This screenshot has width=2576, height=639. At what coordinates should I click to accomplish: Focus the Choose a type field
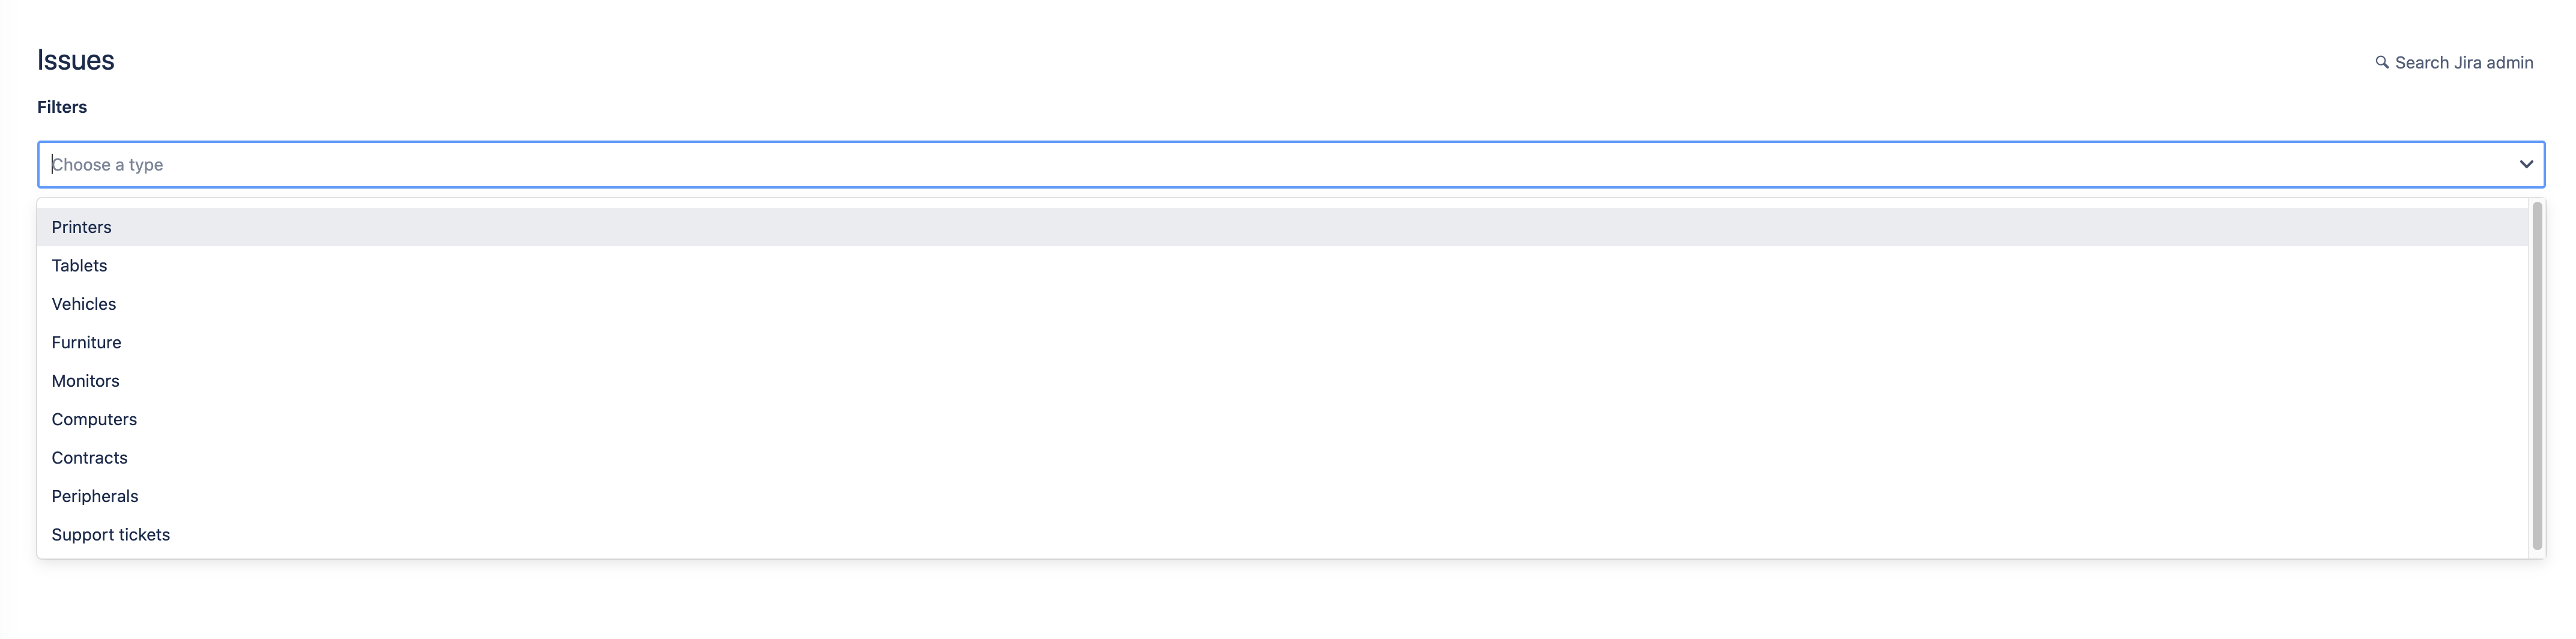(1291, 164)
